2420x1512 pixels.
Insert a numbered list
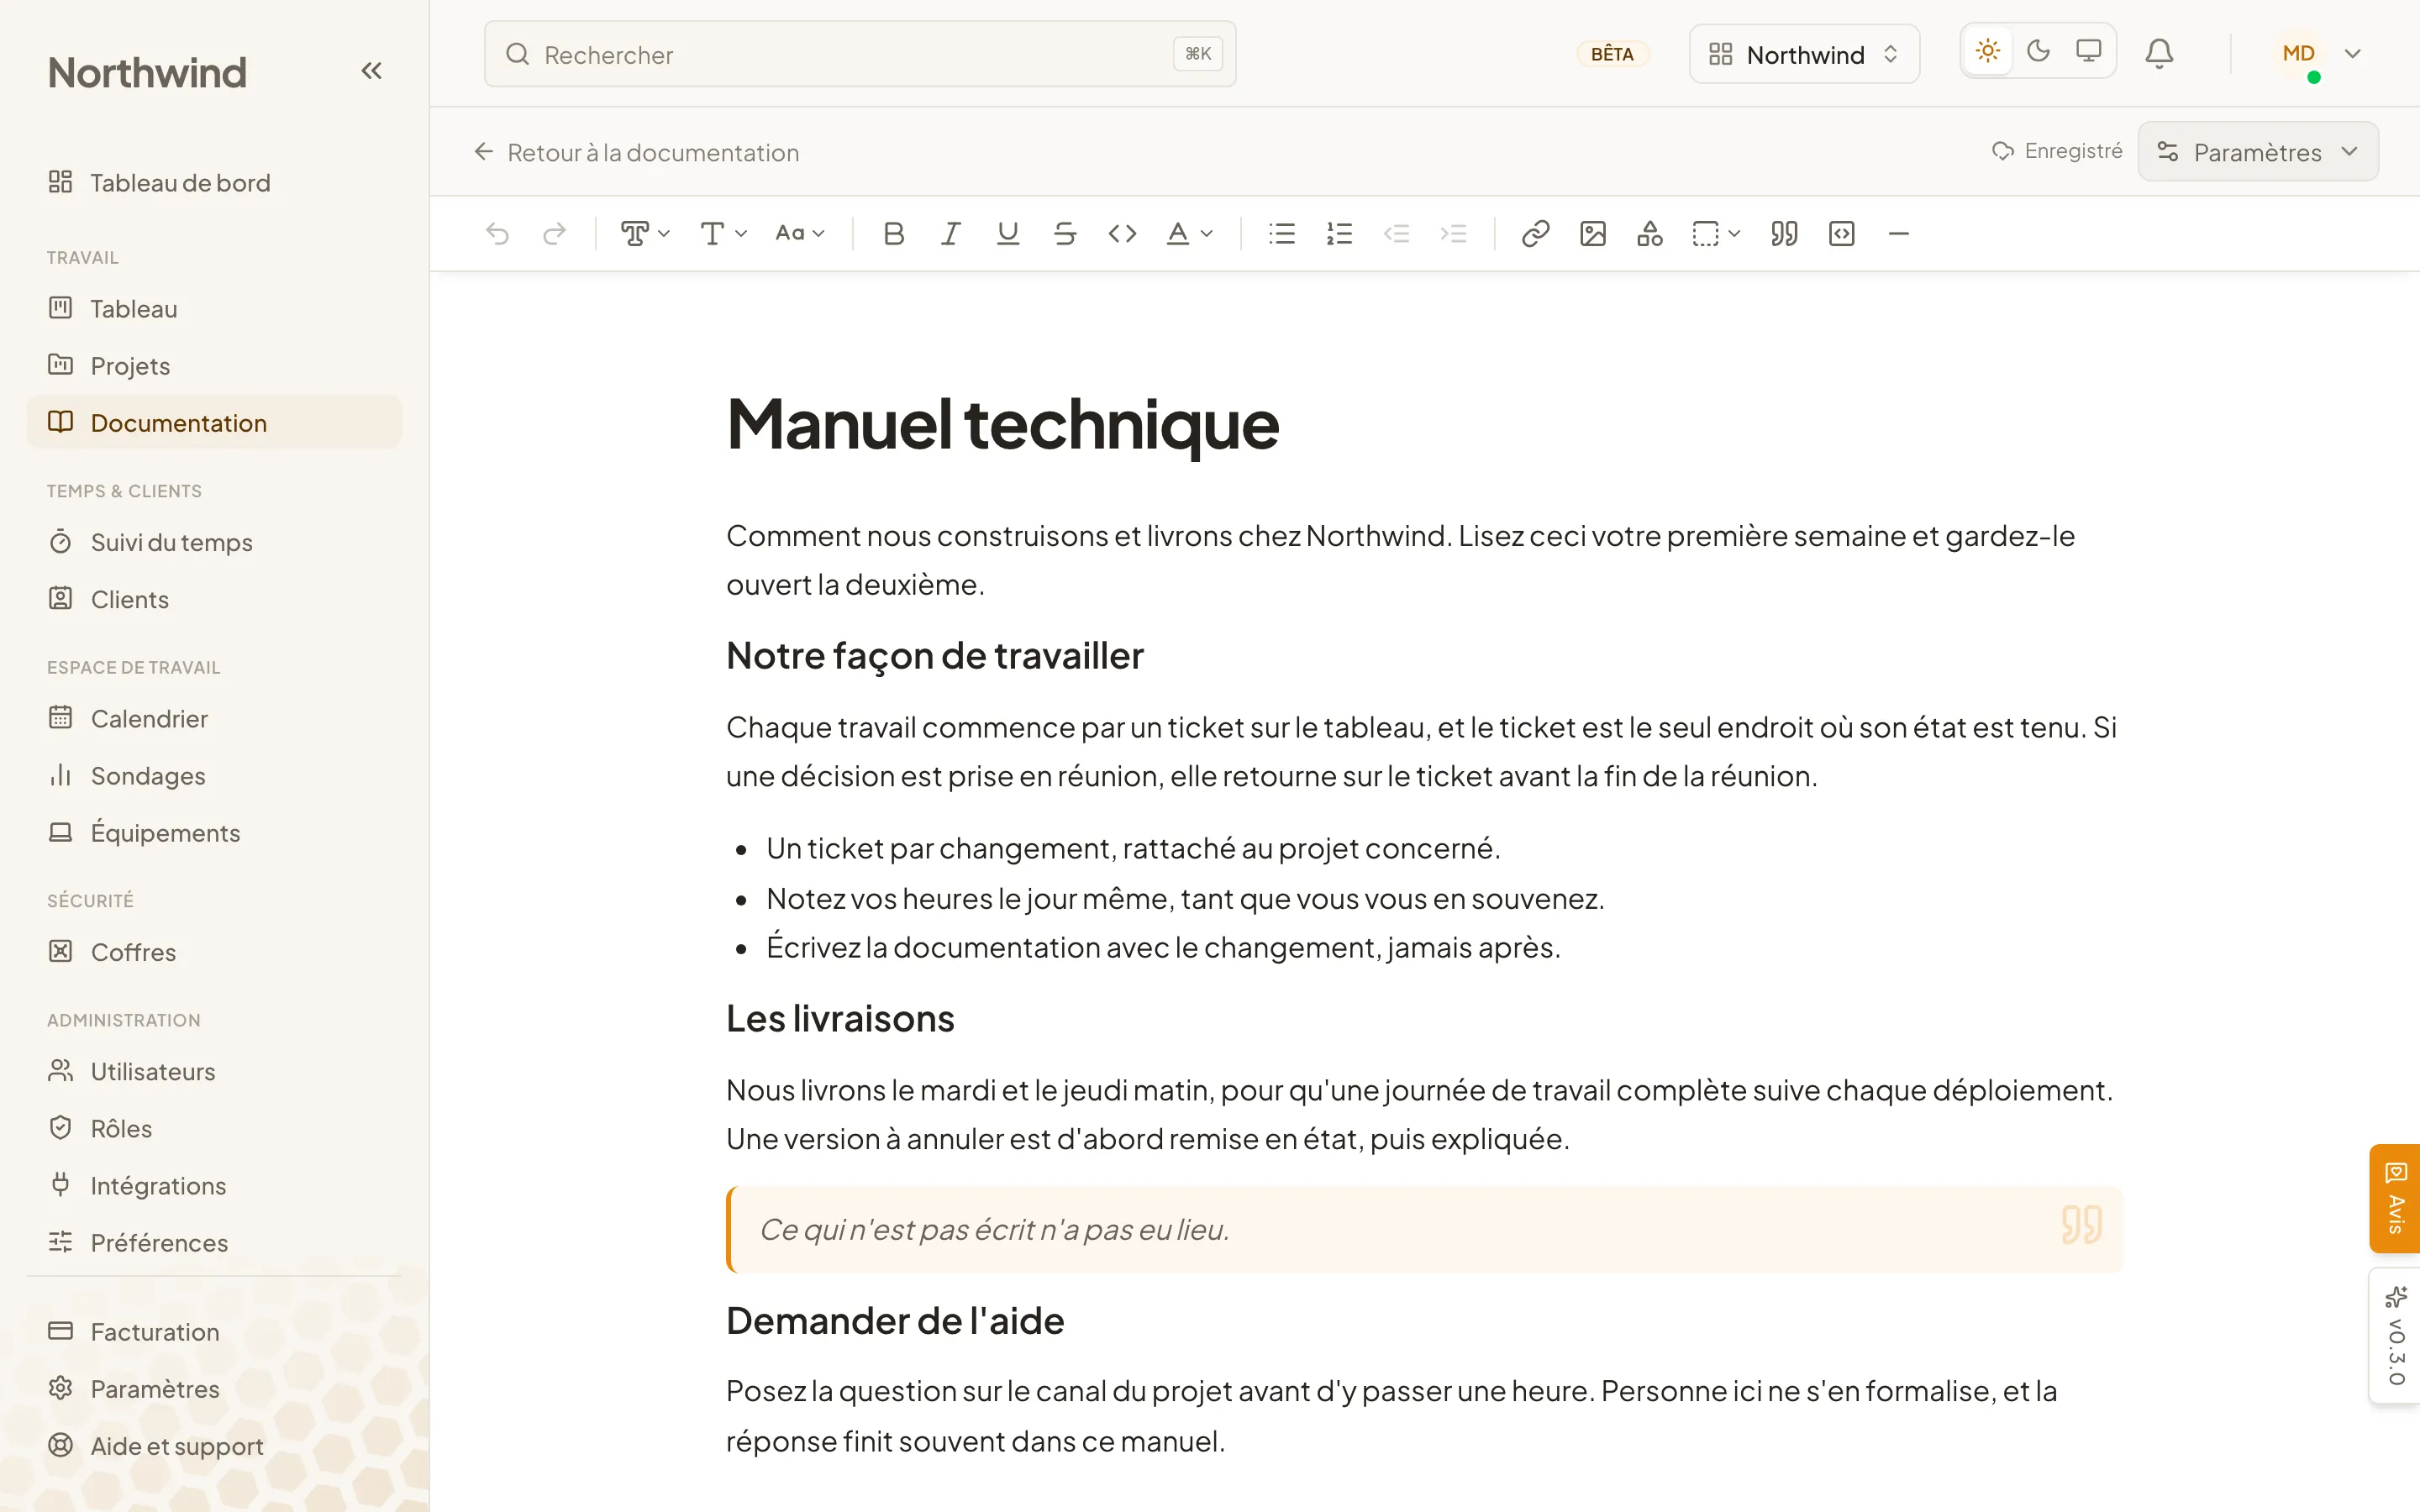click(1339, 234)
